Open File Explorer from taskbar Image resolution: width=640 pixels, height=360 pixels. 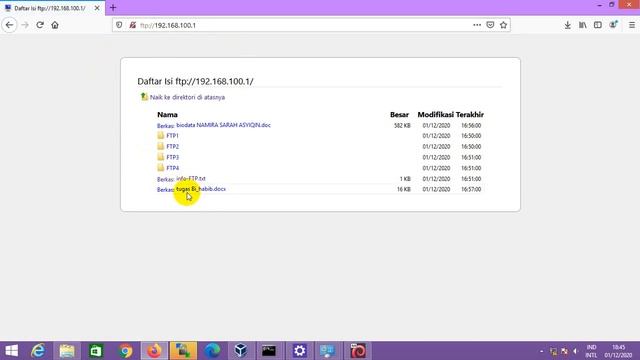[67, 351]
